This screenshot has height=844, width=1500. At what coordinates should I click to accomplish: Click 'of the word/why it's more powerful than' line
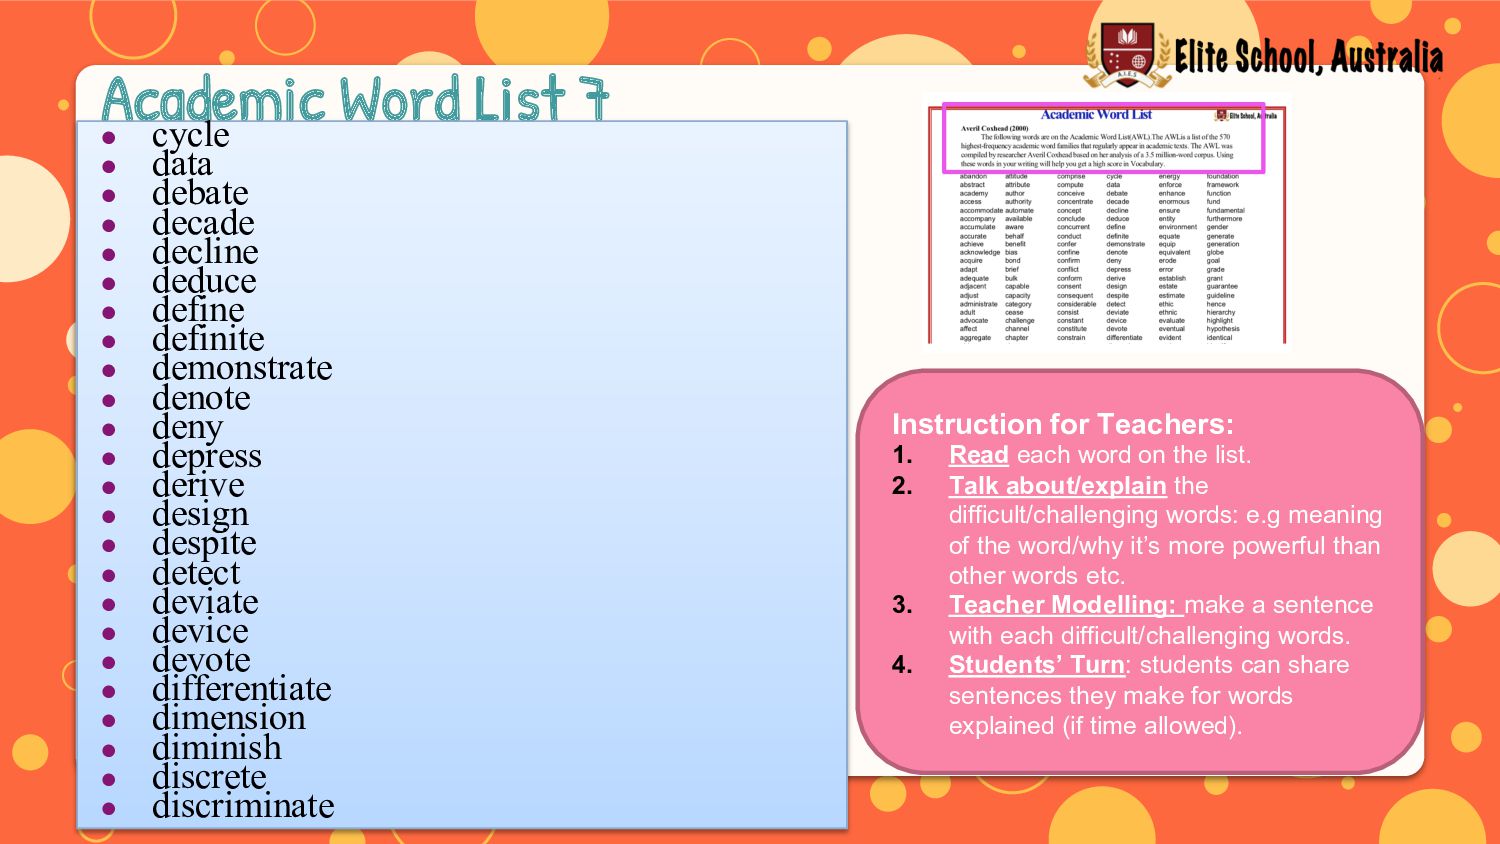point(1165,546)
